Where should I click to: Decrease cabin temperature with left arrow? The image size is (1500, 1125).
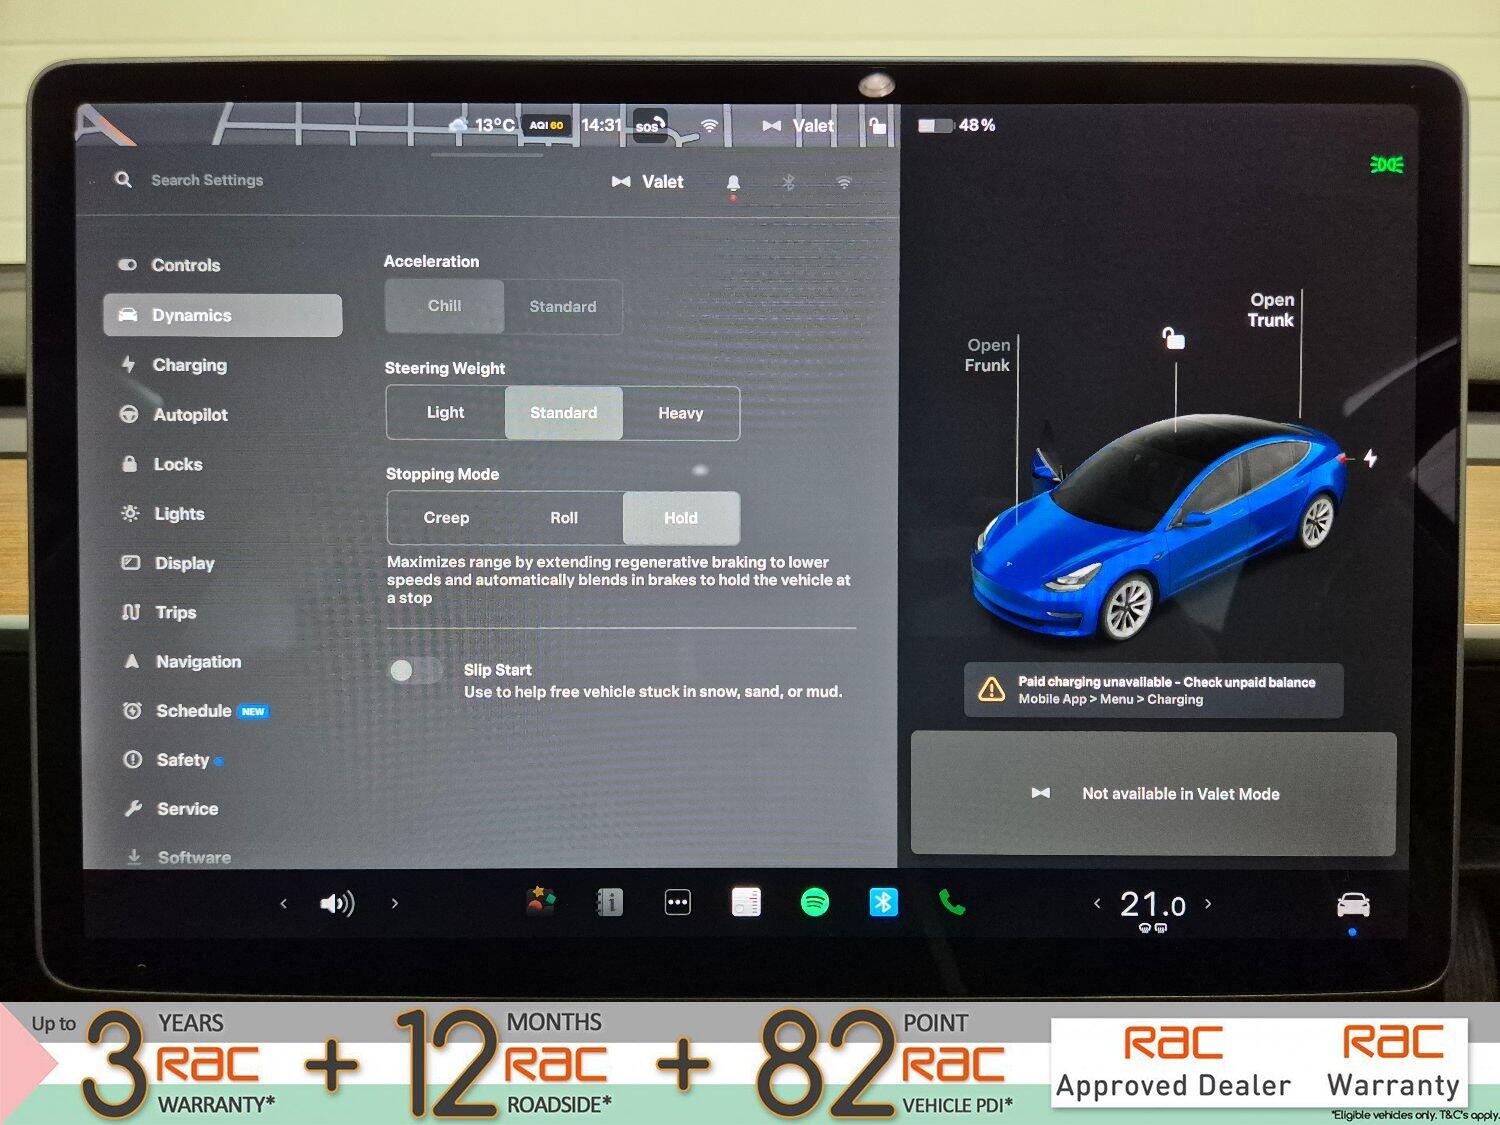pos(1097,903)
